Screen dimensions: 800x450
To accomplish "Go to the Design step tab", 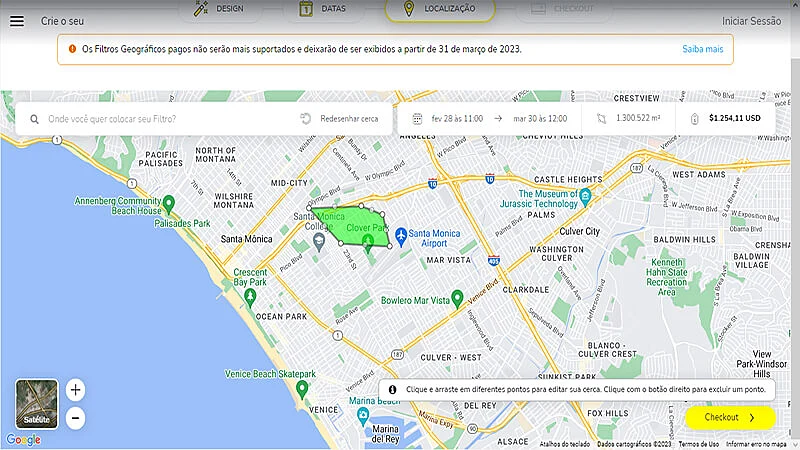I will (220, 9).
